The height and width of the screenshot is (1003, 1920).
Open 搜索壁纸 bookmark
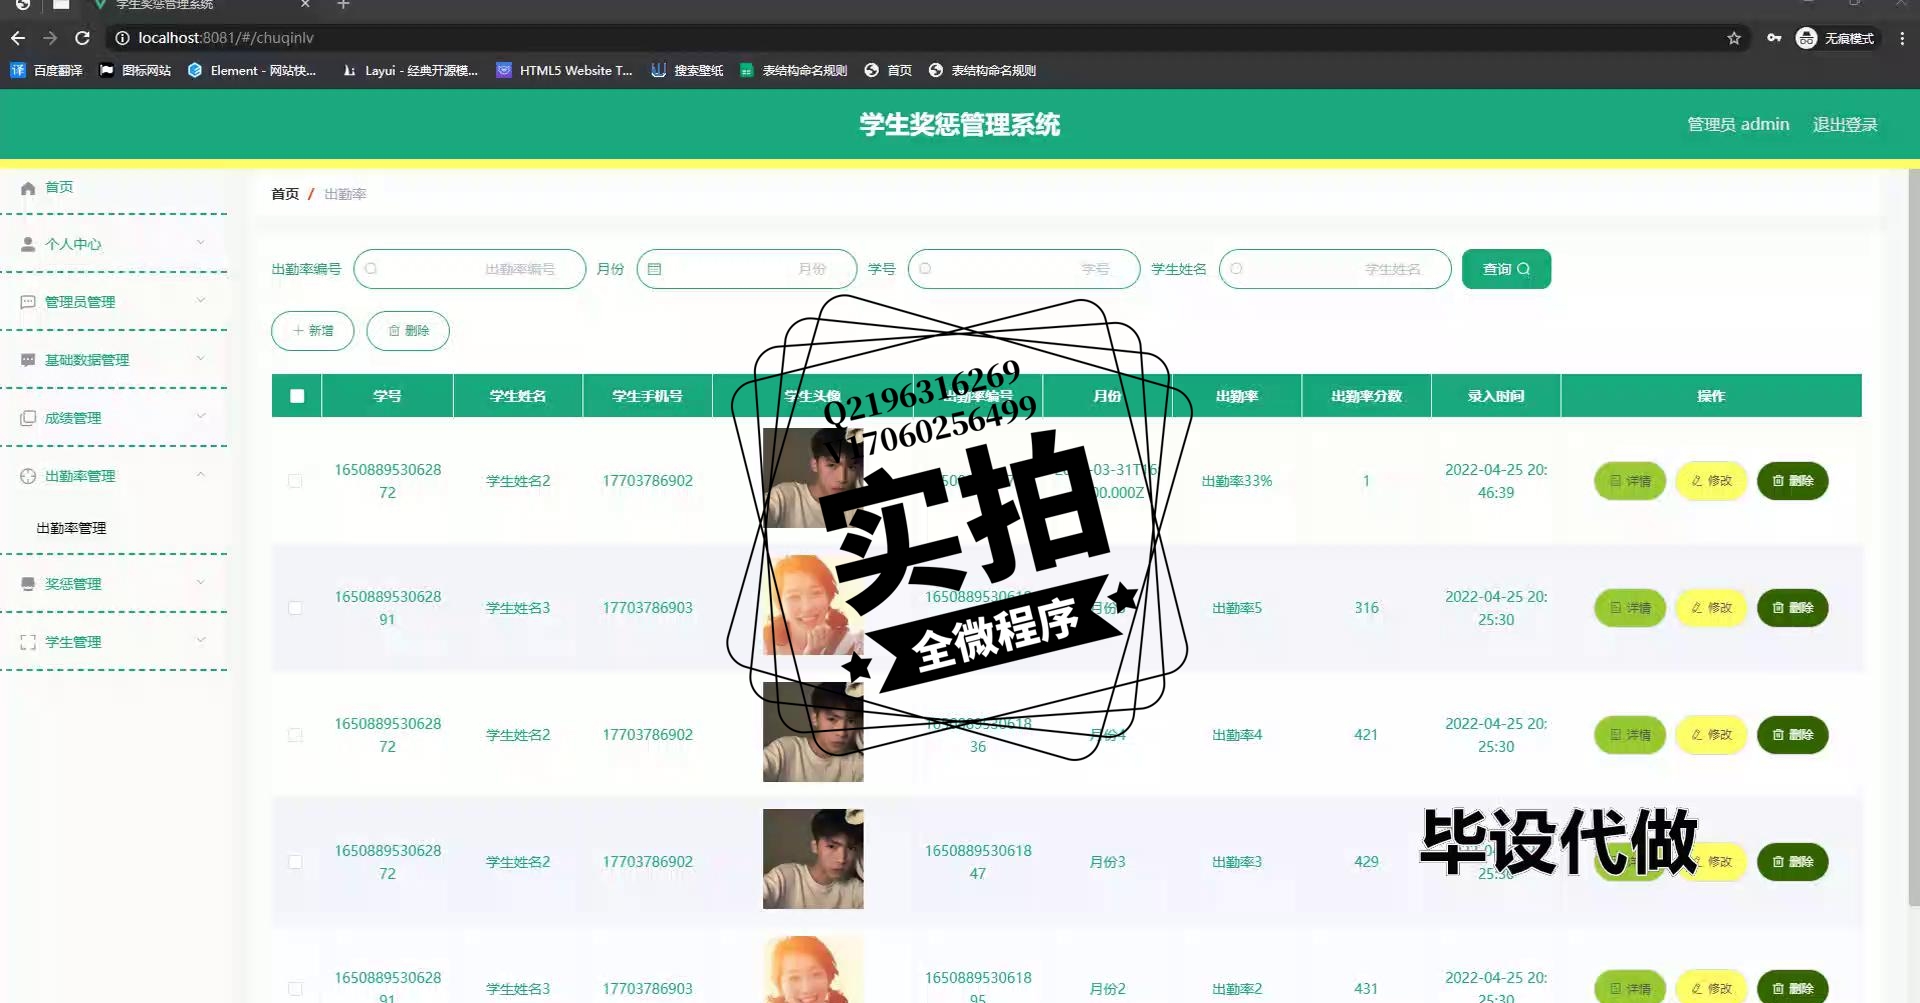tap(687, 70)
